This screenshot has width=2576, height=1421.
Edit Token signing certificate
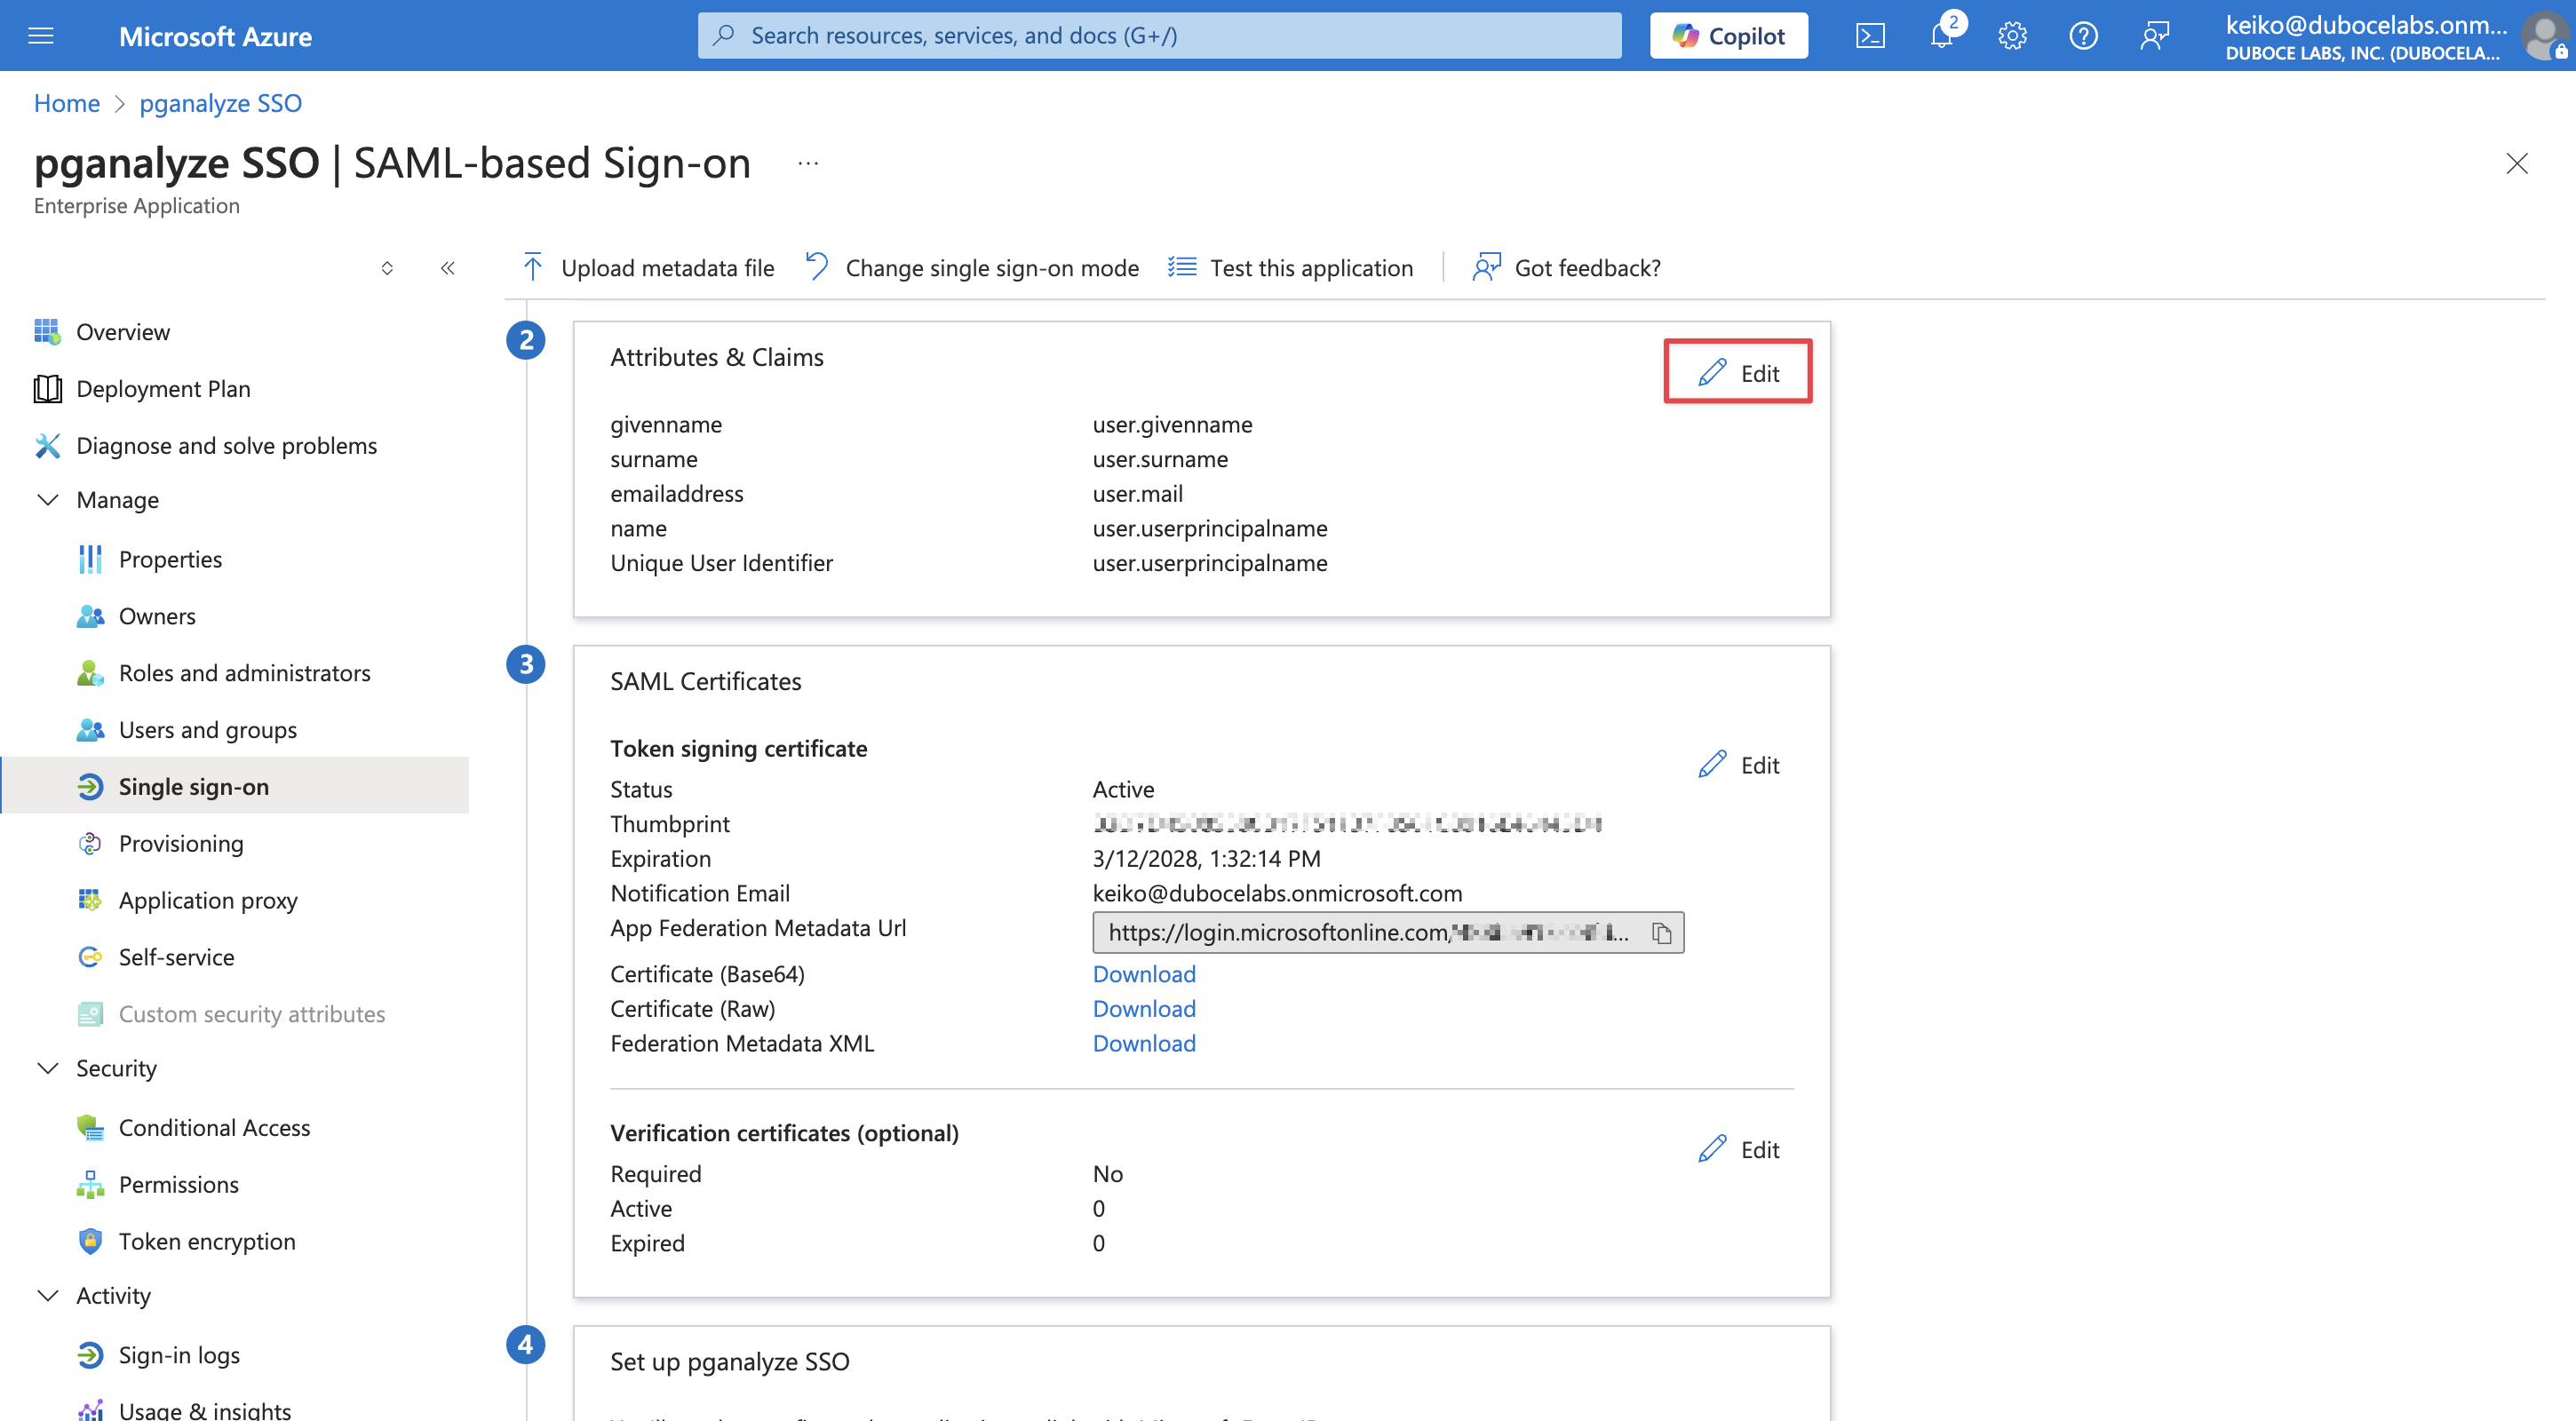(1738, 765)
